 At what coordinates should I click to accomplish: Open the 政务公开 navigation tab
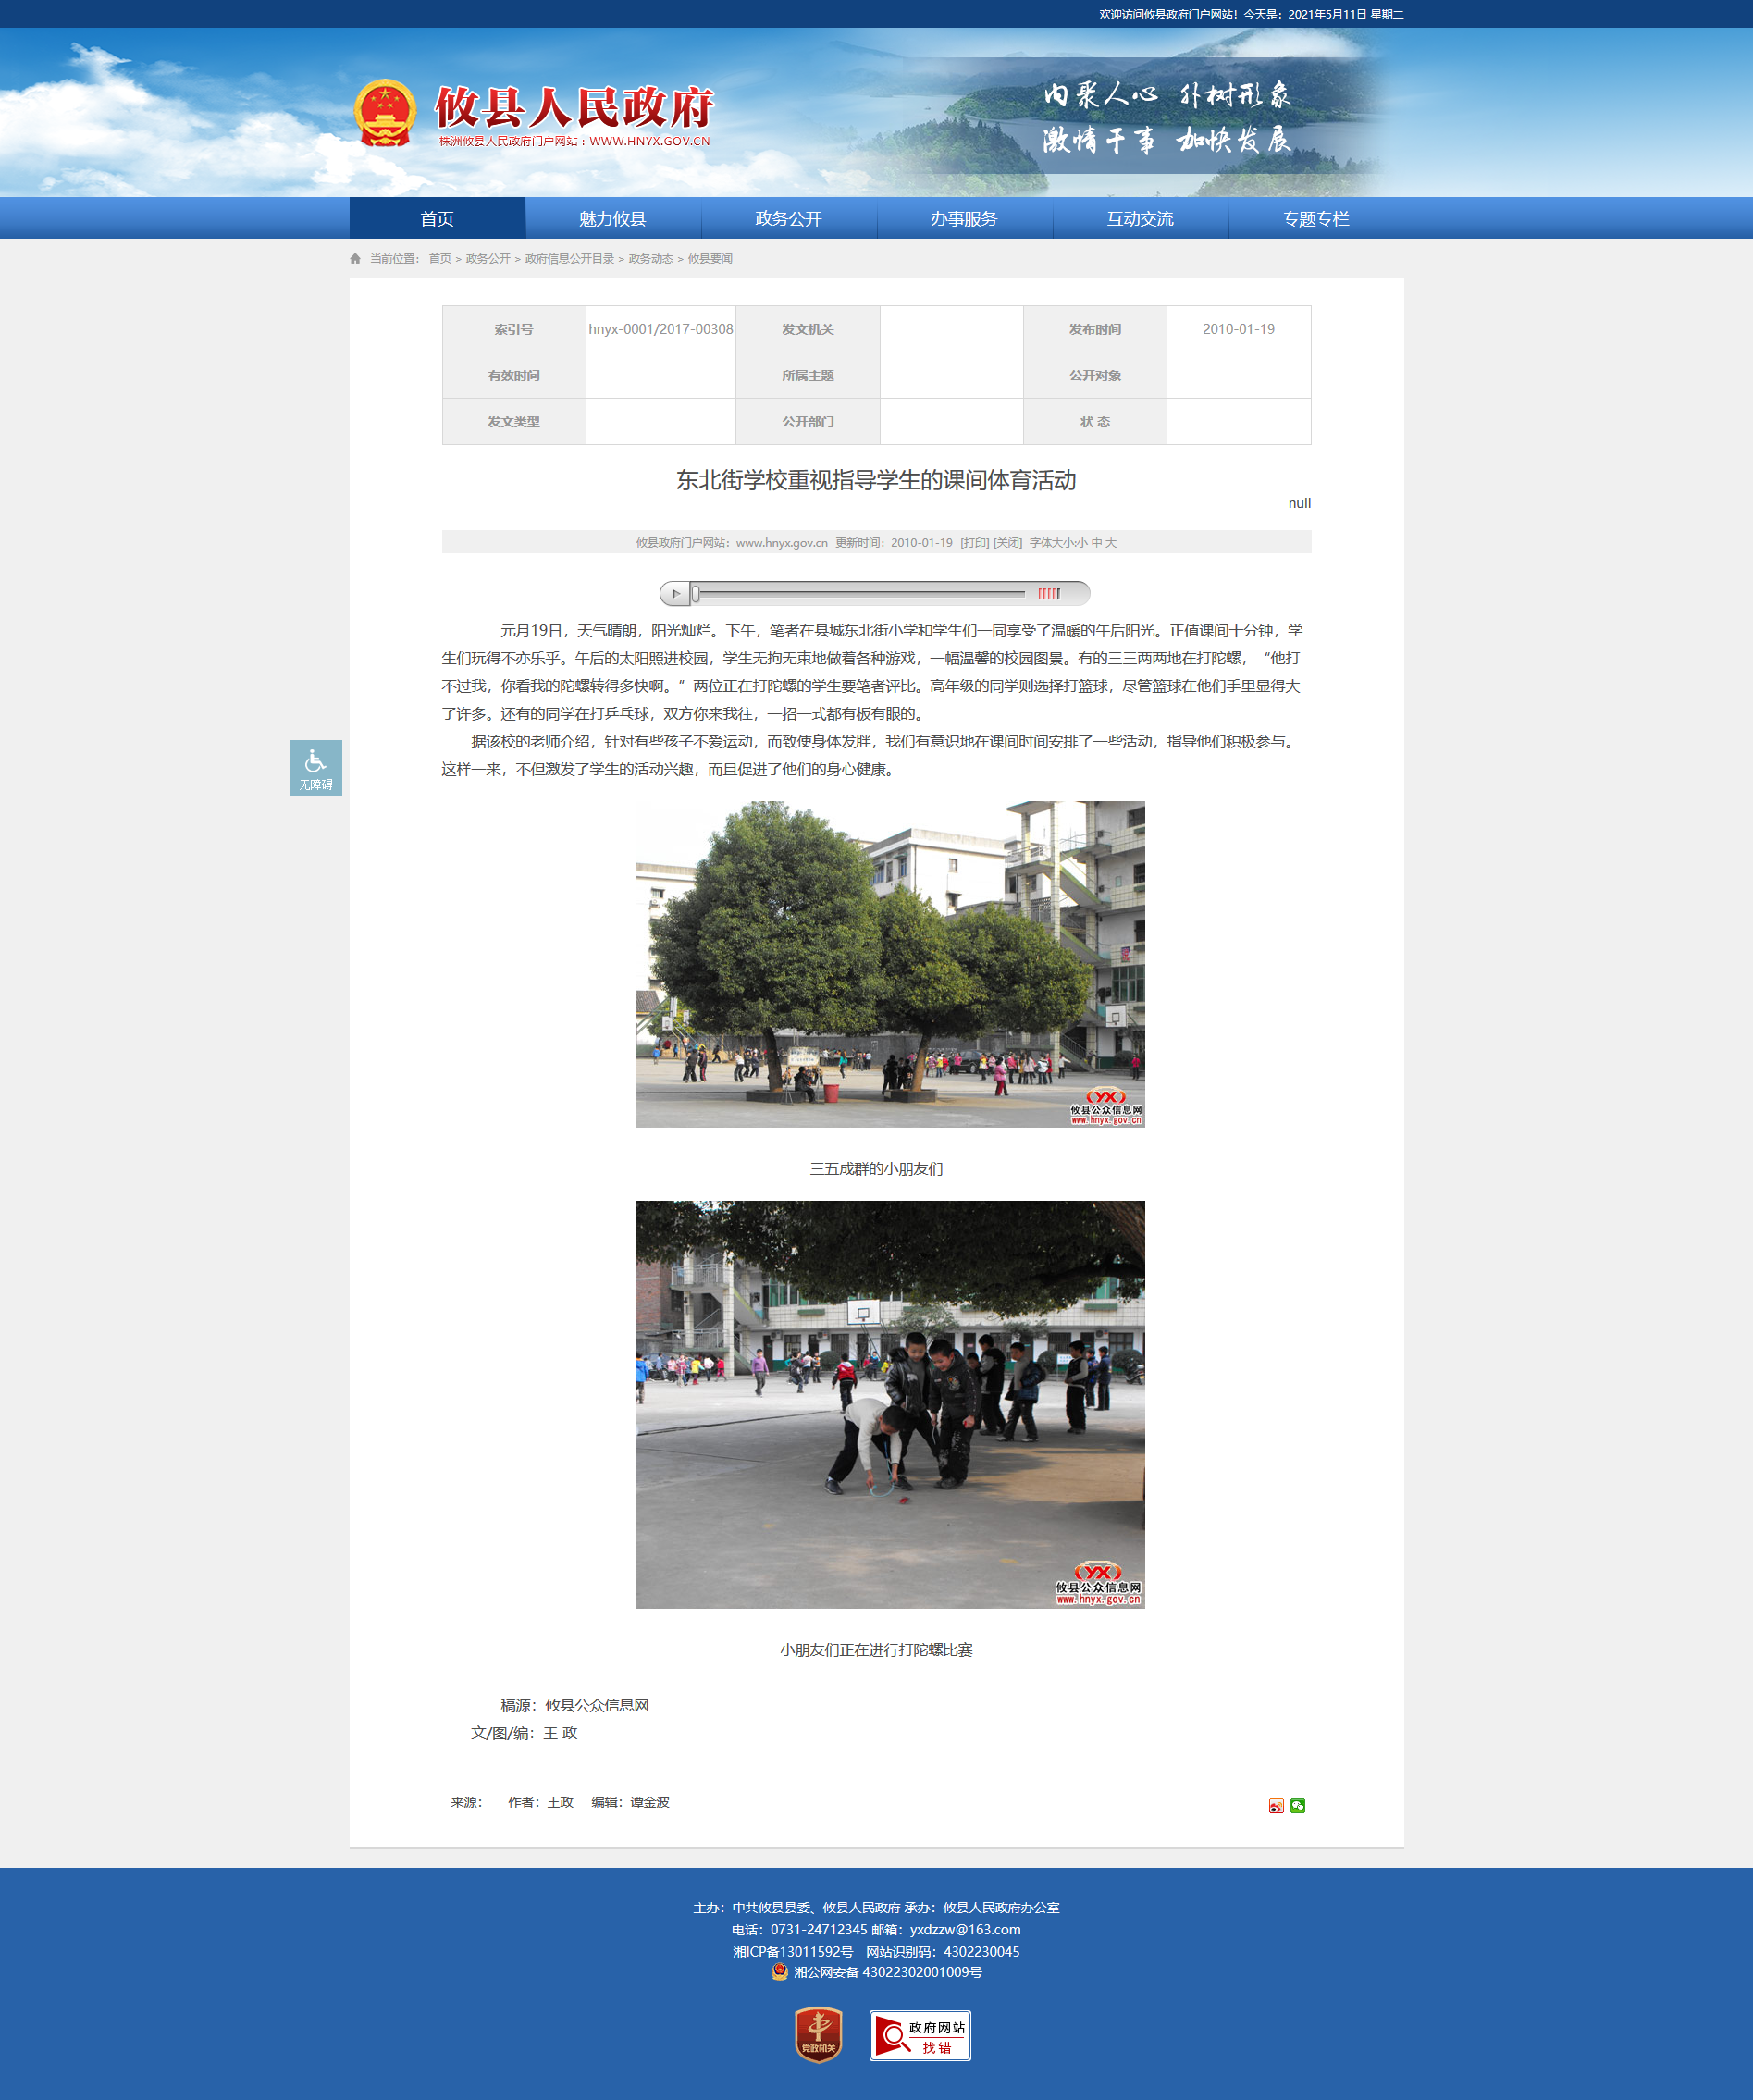point(788,219)
